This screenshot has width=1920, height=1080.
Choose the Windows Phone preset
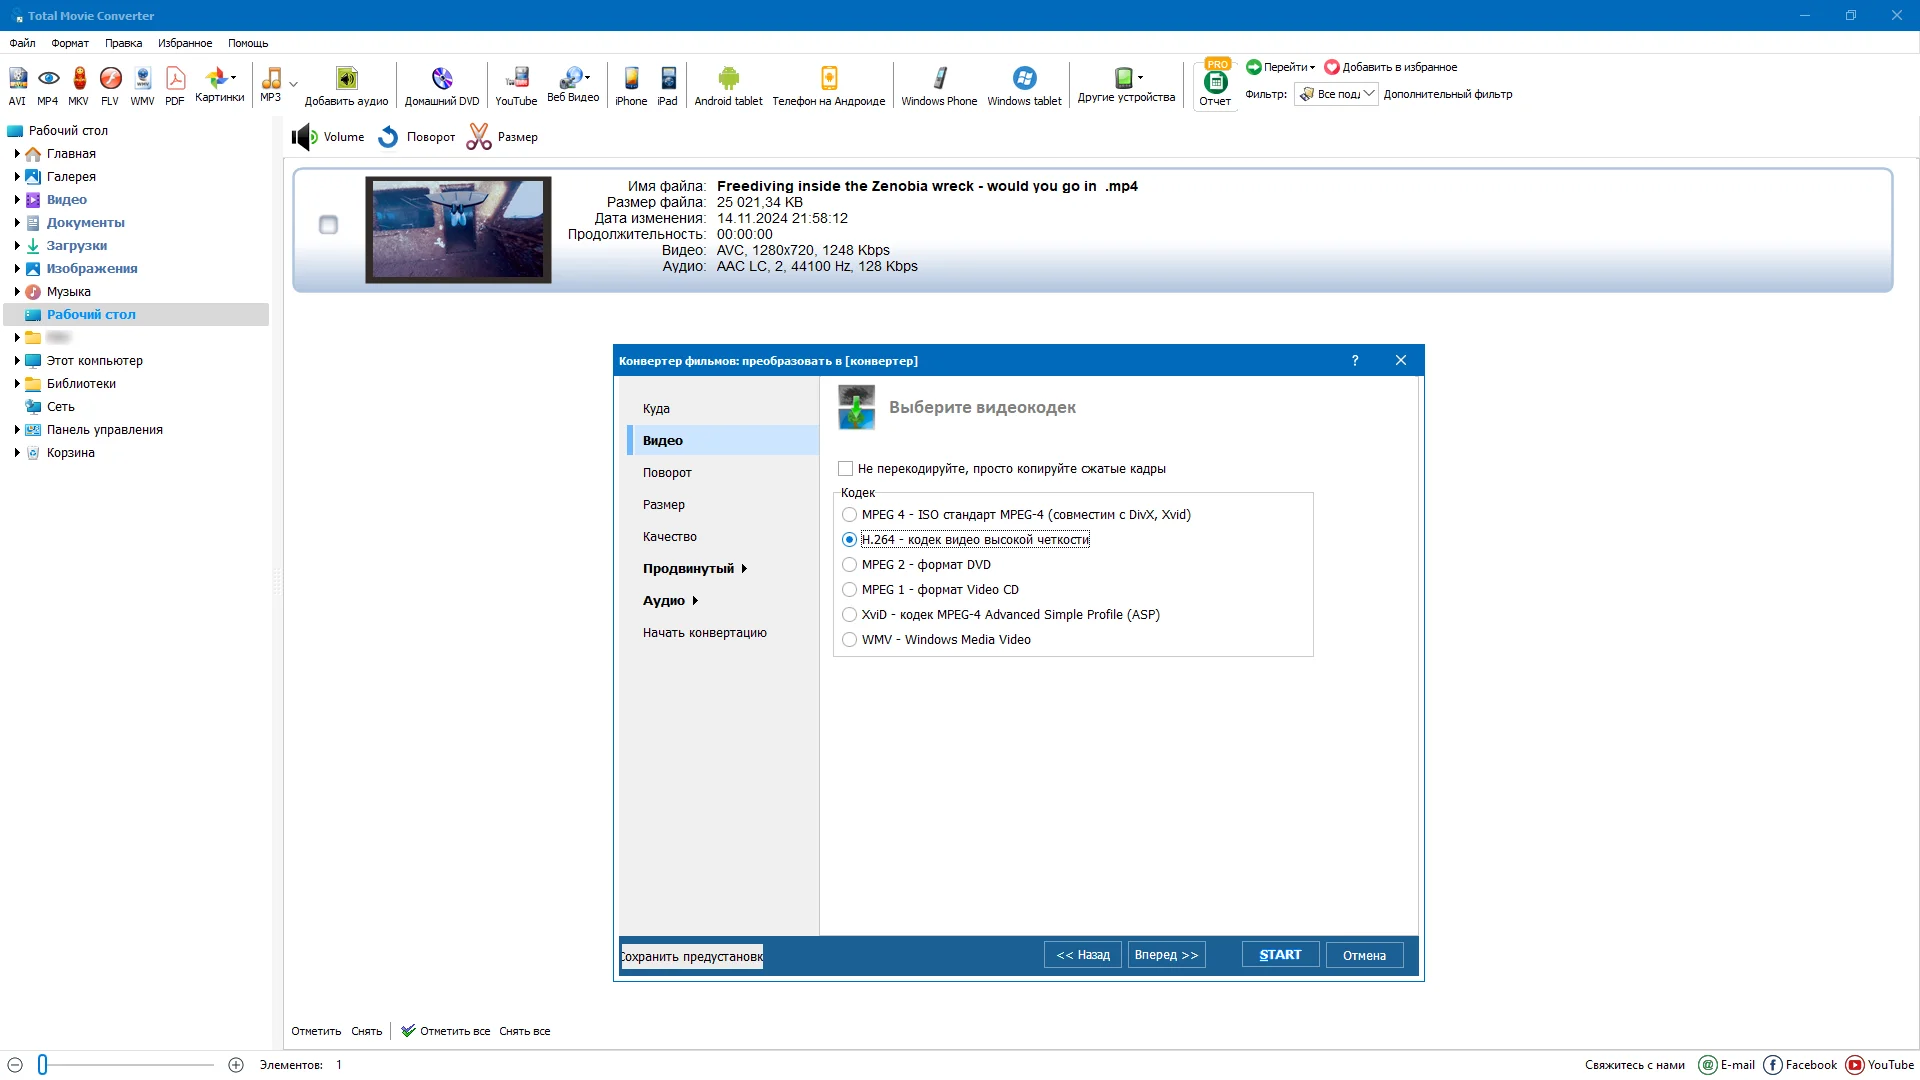[x=939, y=86]
